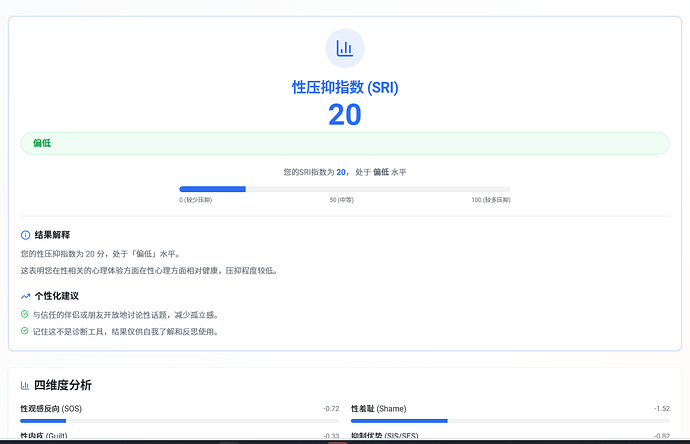Click the chart icon beside 四维度分析

(x=25, y=385)
